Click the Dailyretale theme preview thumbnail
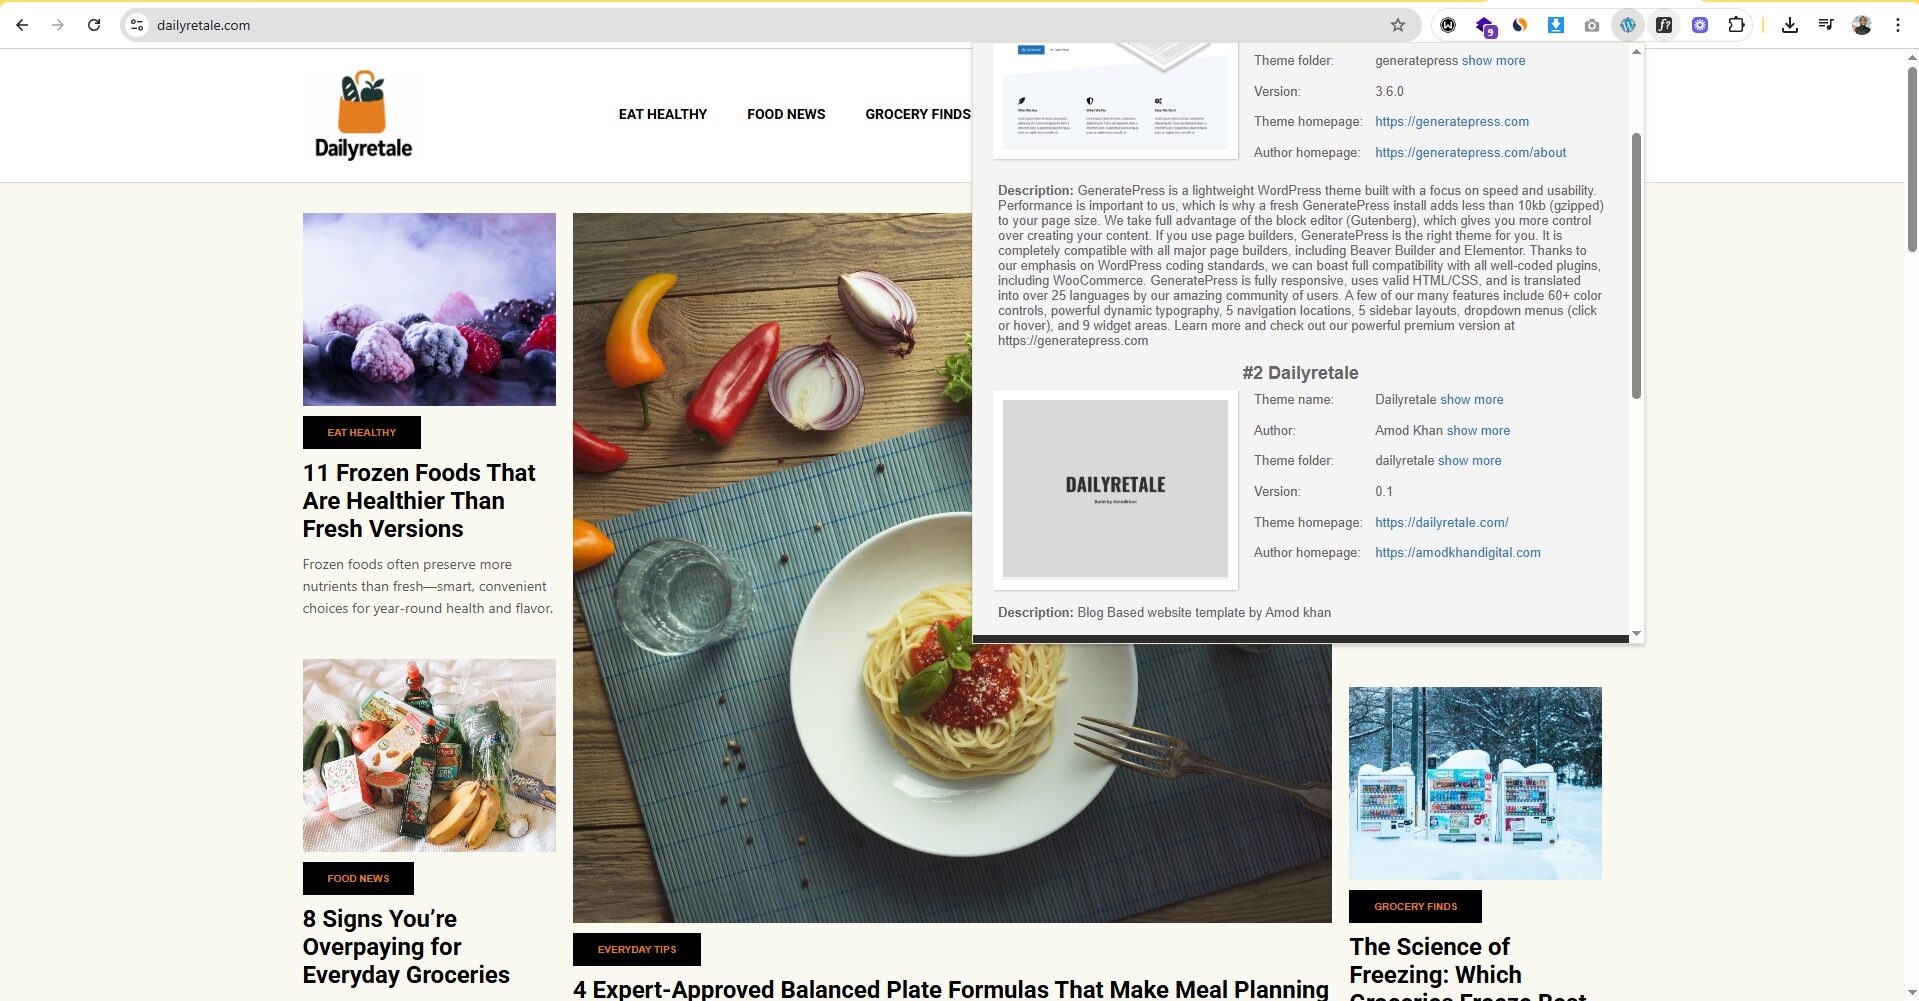The image size is (1919, 1001). [1115, 489]
